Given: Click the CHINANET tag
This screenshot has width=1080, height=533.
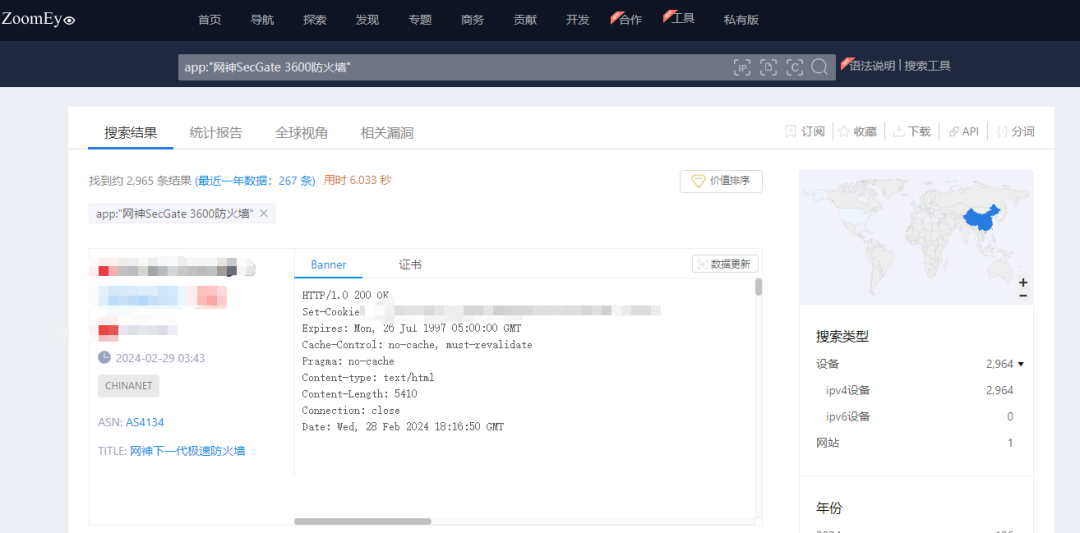Looking at the screenshot, I should coord(129,386).
